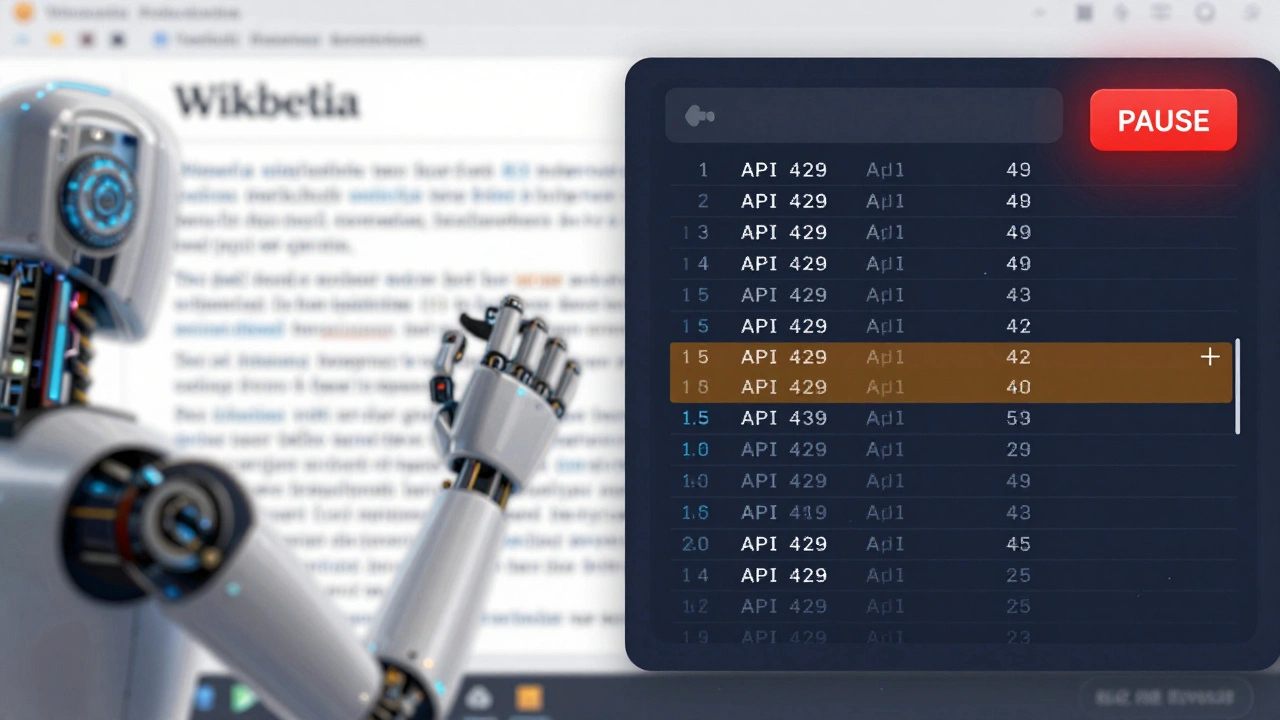The image size is (1280, 720).
Task: Click inside the search input field
Action: [x=870, y=115]
